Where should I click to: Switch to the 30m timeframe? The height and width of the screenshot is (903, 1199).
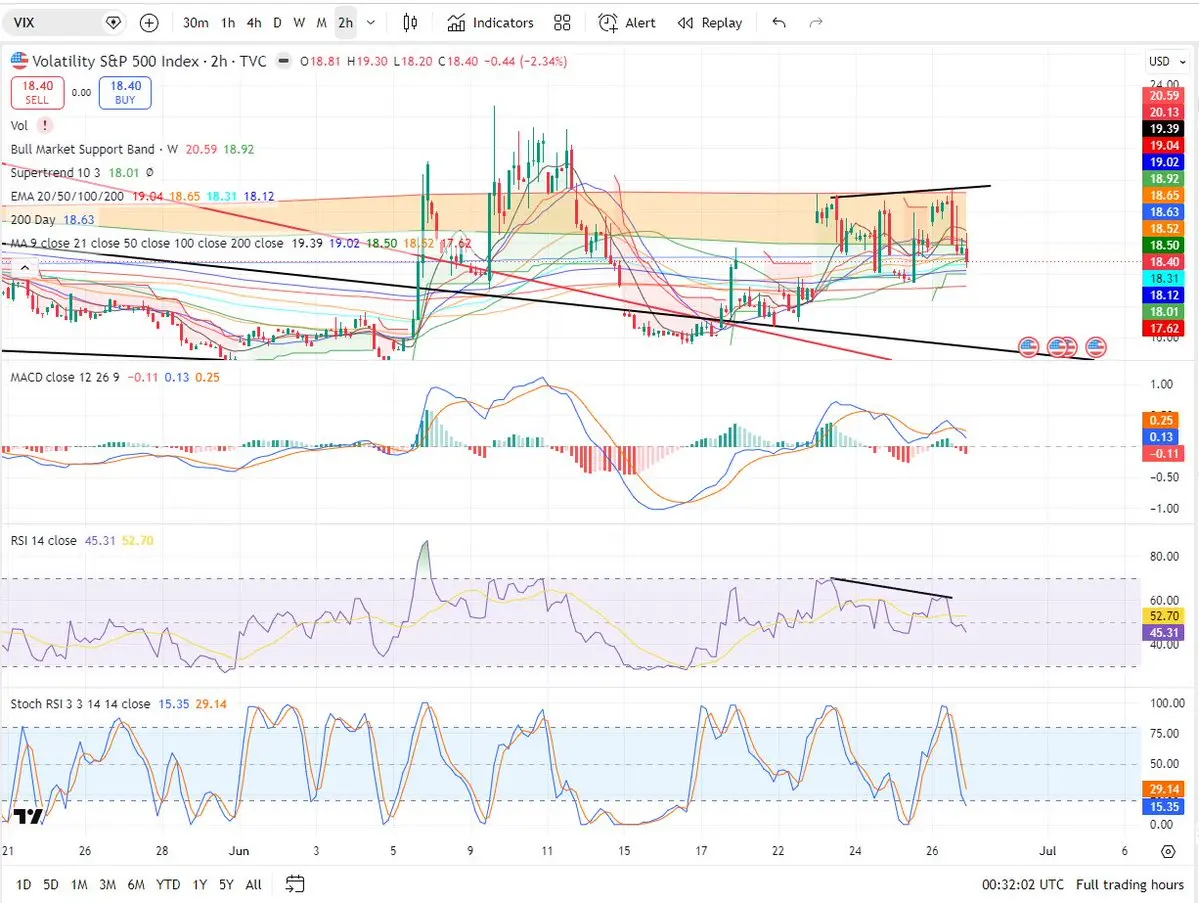click(x=196, y=23)
